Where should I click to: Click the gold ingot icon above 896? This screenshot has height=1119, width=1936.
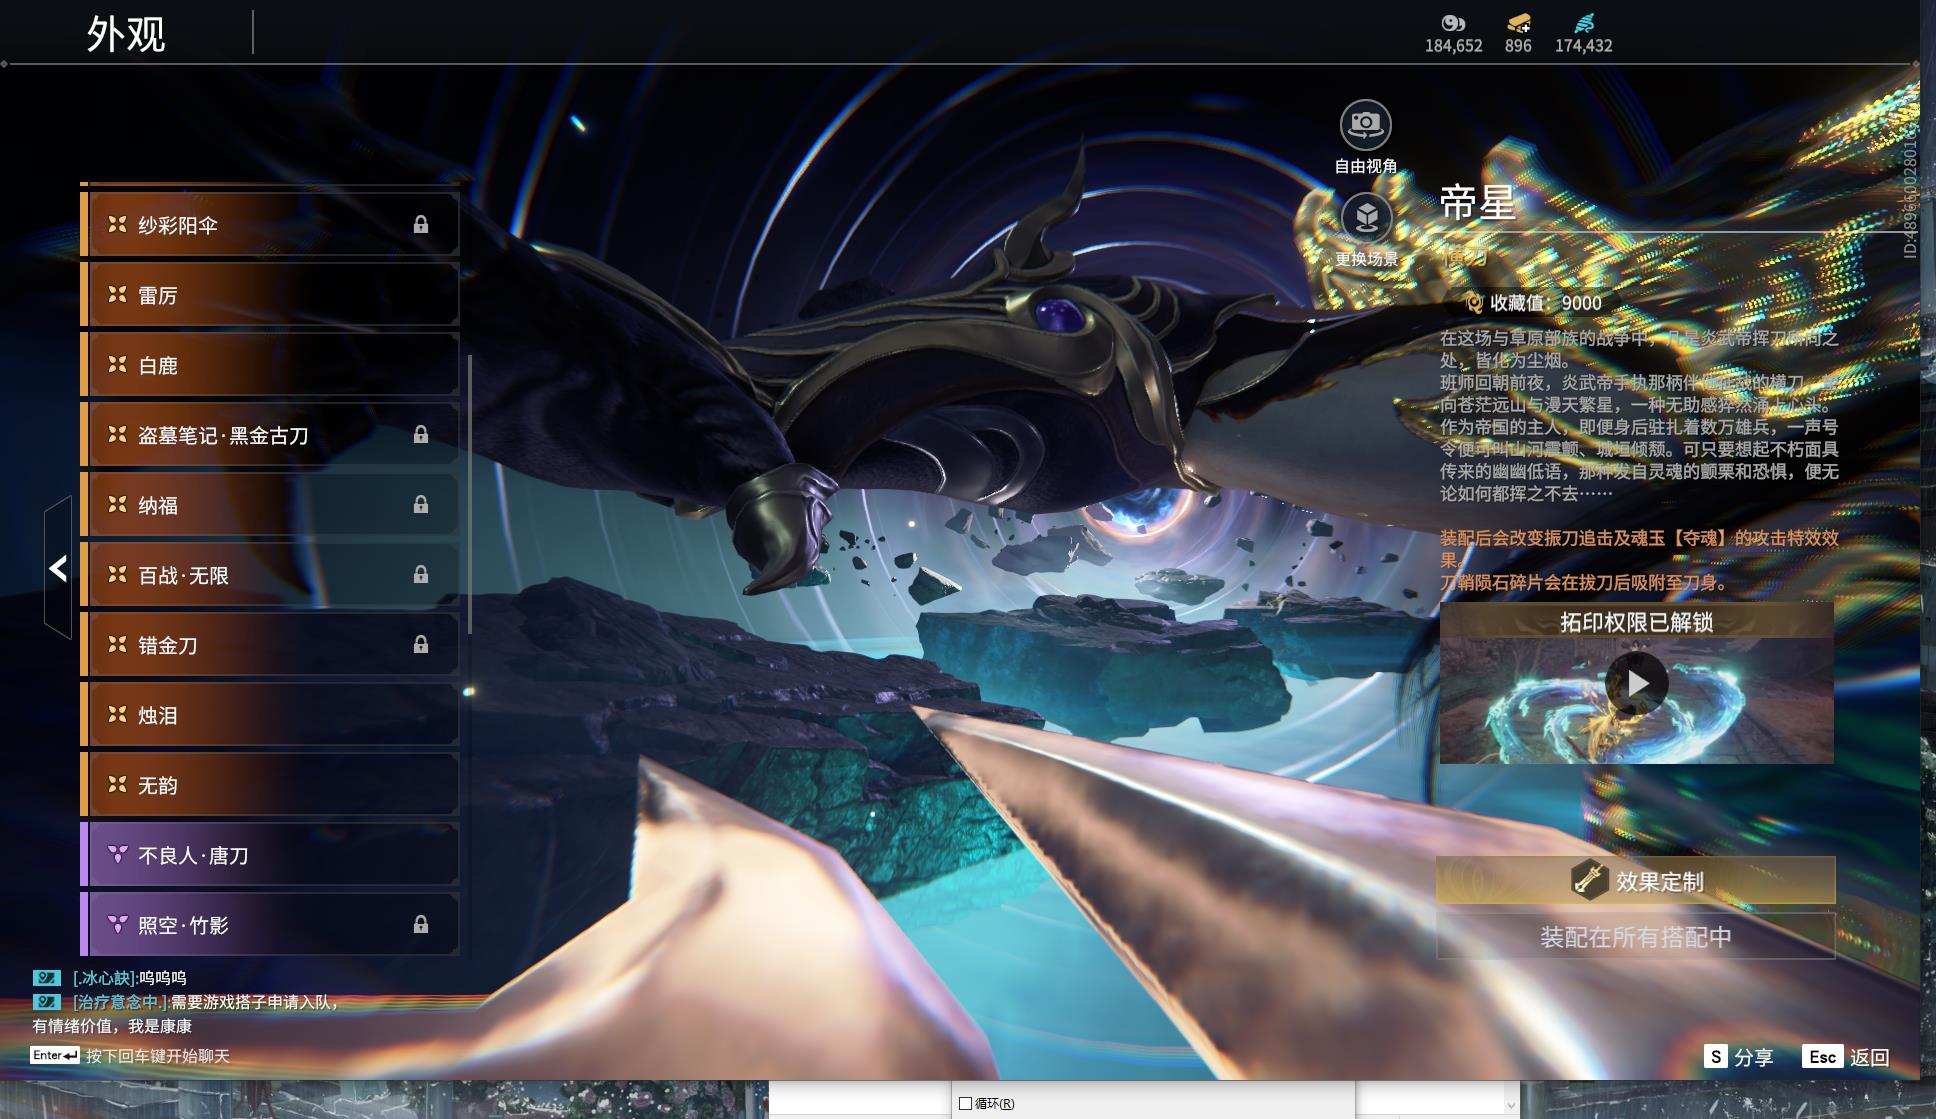coord(1518,23)
